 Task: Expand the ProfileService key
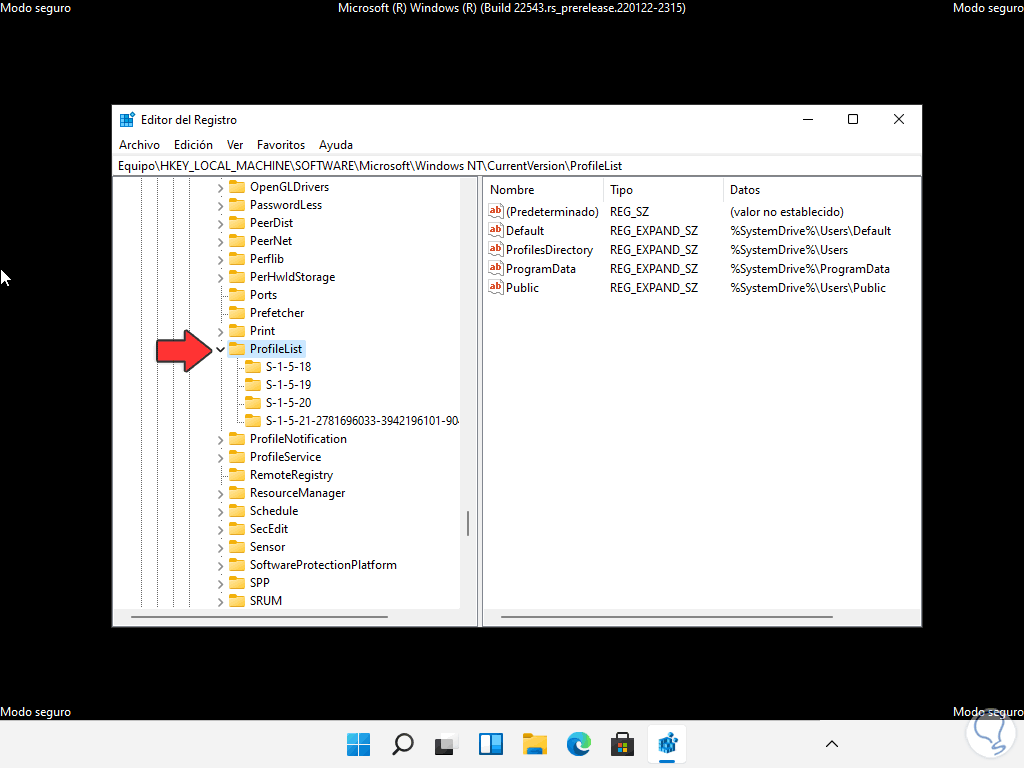coord(221,458)
